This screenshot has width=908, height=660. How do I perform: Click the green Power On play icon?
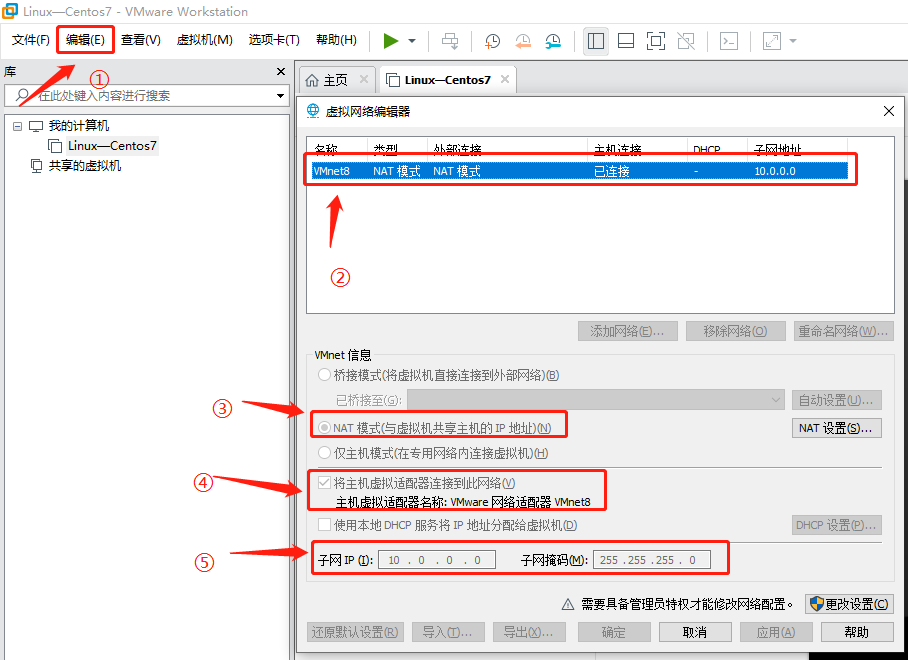tap(391, 41)
